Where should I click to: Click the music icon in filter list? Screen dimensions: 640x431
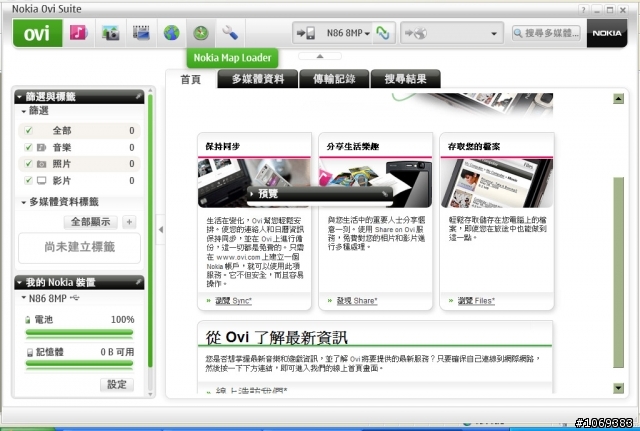[x=41, y=147]
